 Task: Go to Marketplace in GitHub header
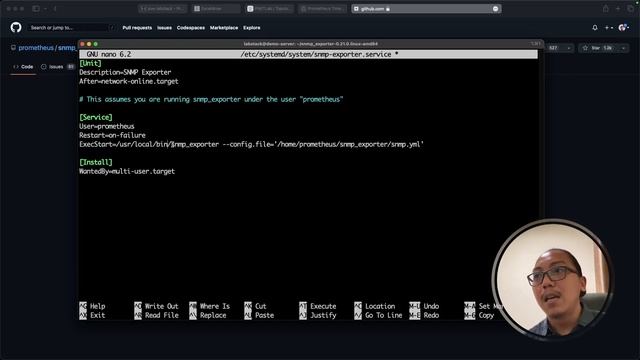pos(224,28)
